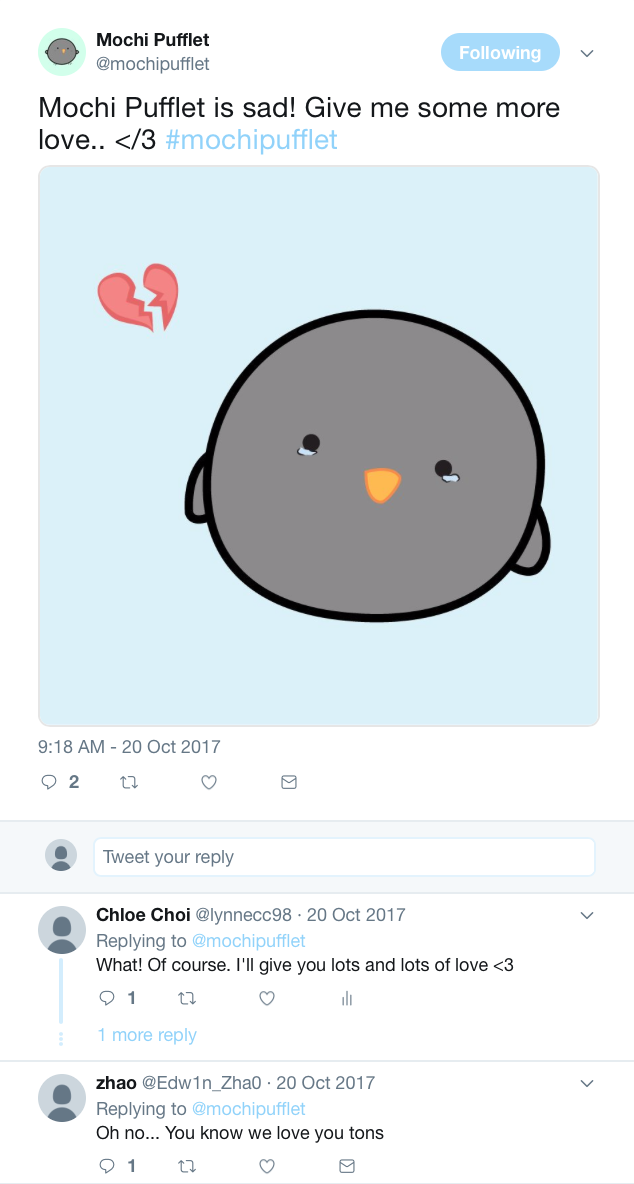Open options chevron on Chloe Choi's reply
634x1184 pixels.
coord(587,915)
